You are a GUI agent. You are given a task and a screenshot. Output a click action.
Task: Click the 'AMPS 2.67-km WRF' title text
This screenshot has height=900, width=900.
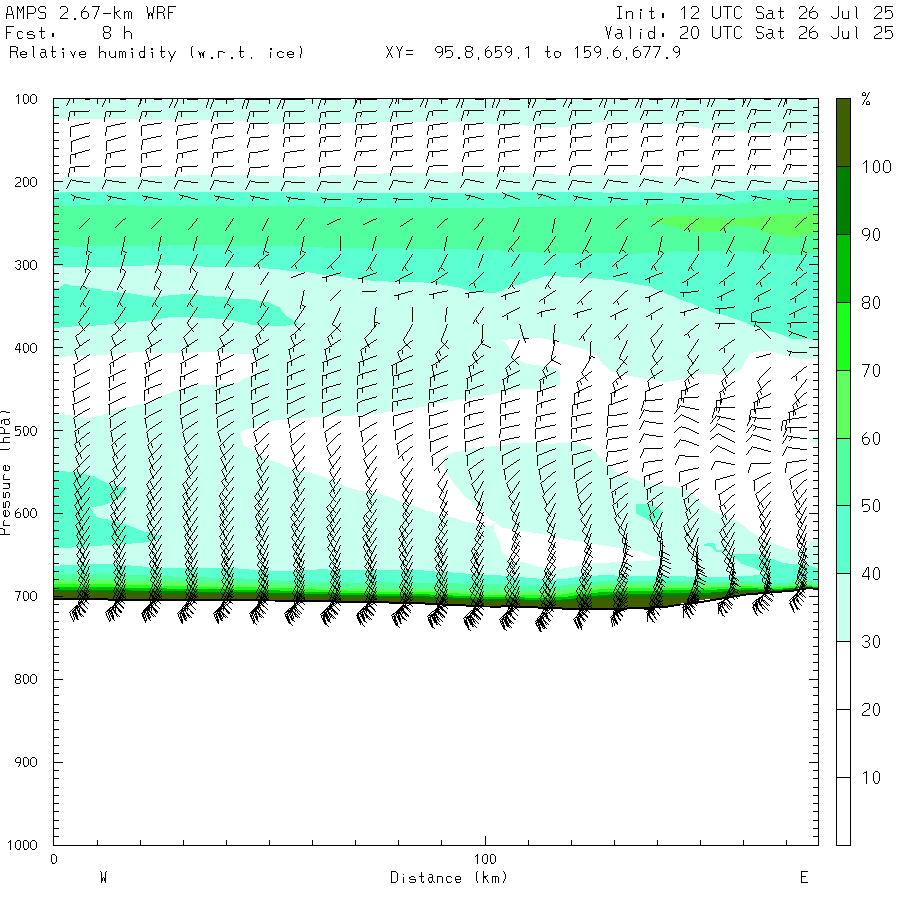[90, 13]
